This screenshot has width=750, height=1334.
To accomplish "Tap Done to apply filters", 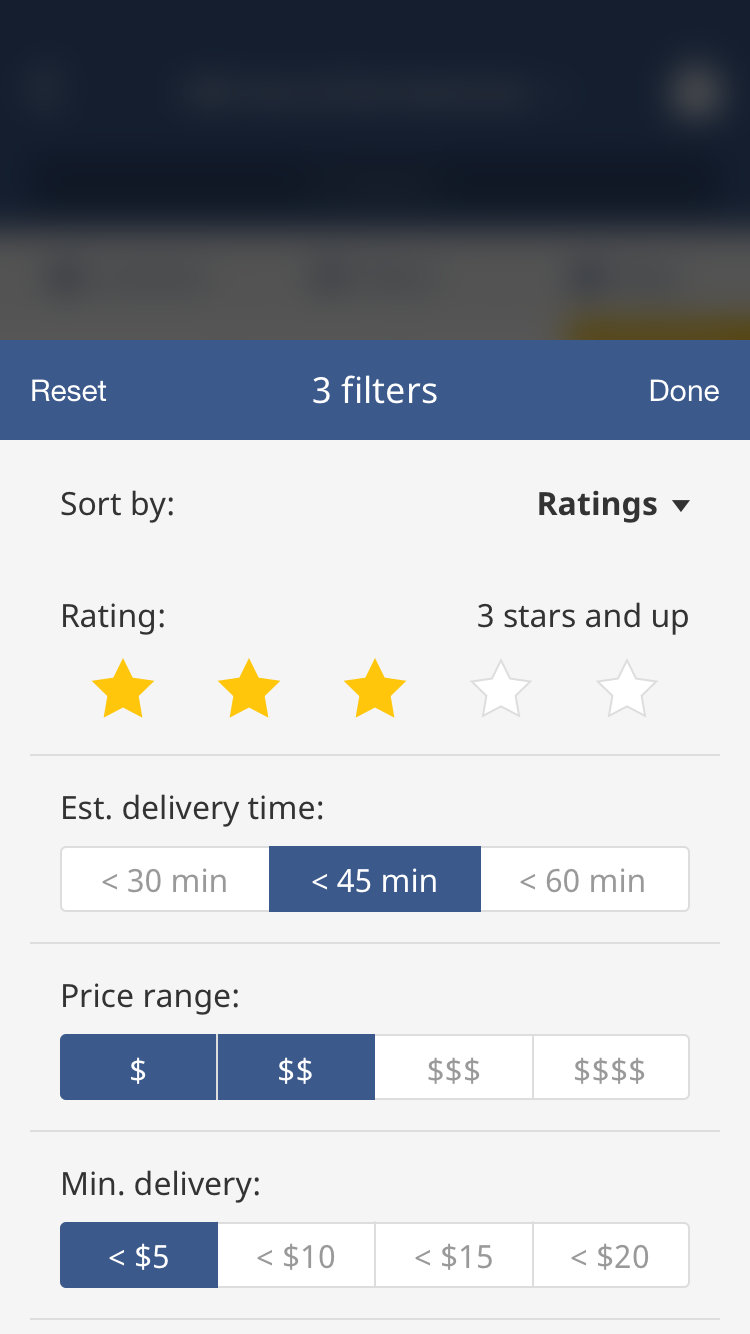I will point(684,390).
